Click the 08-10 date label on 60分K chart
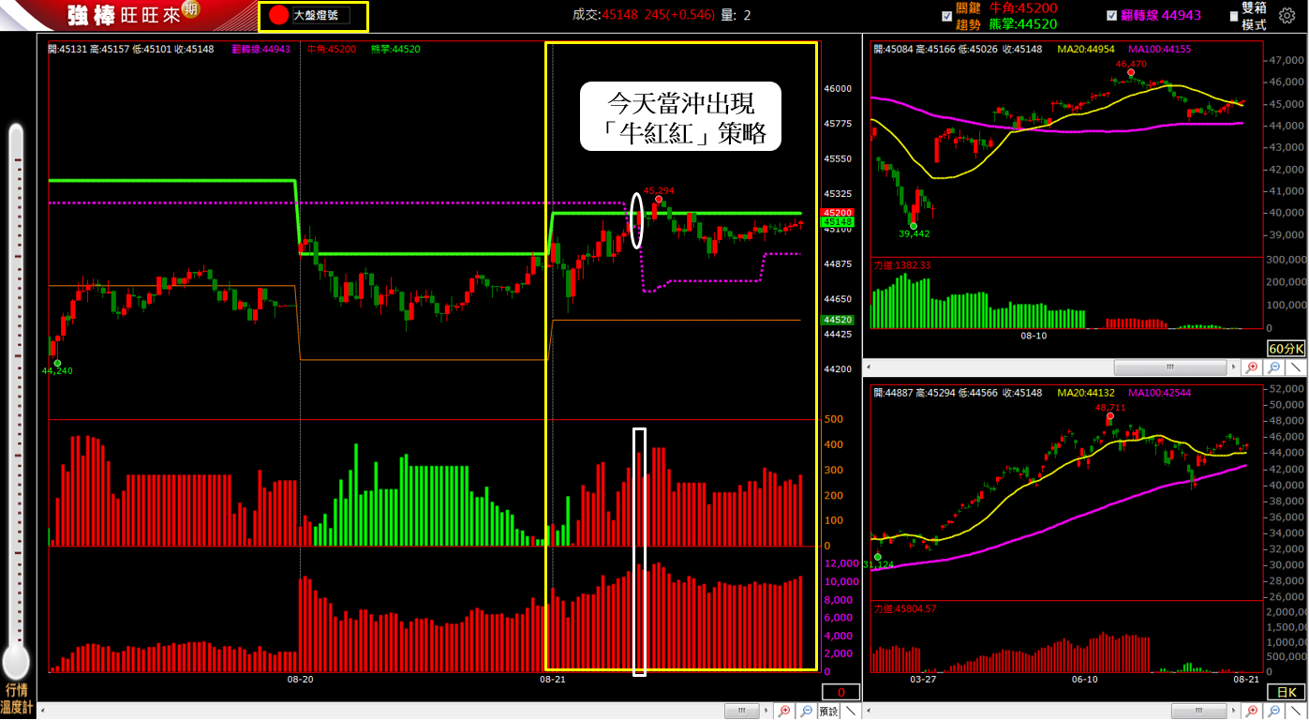Screen dimensions: 1309x720 click(x=1033, y=336)
